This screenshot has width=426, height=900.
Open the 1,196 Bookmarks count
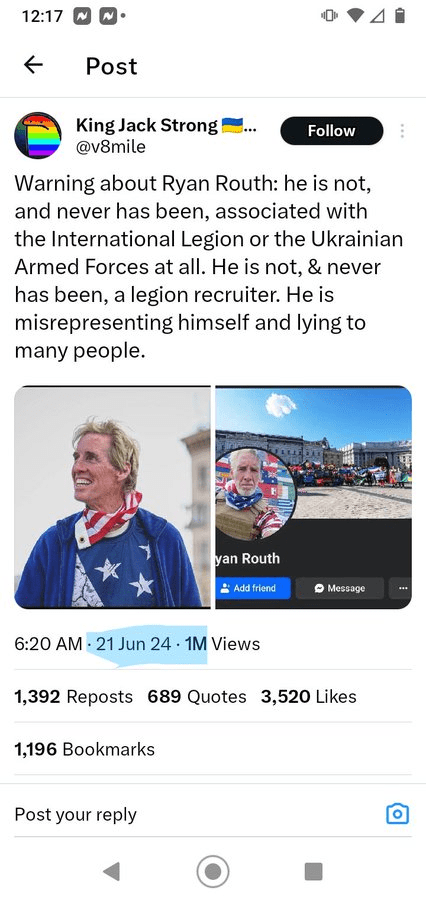[84, 749]
